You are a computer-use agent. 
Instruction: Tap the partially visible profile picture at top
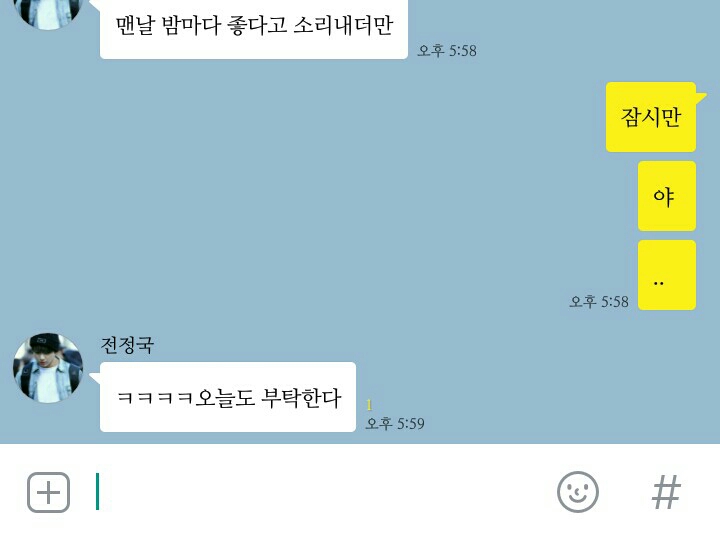tap(48, 15)
